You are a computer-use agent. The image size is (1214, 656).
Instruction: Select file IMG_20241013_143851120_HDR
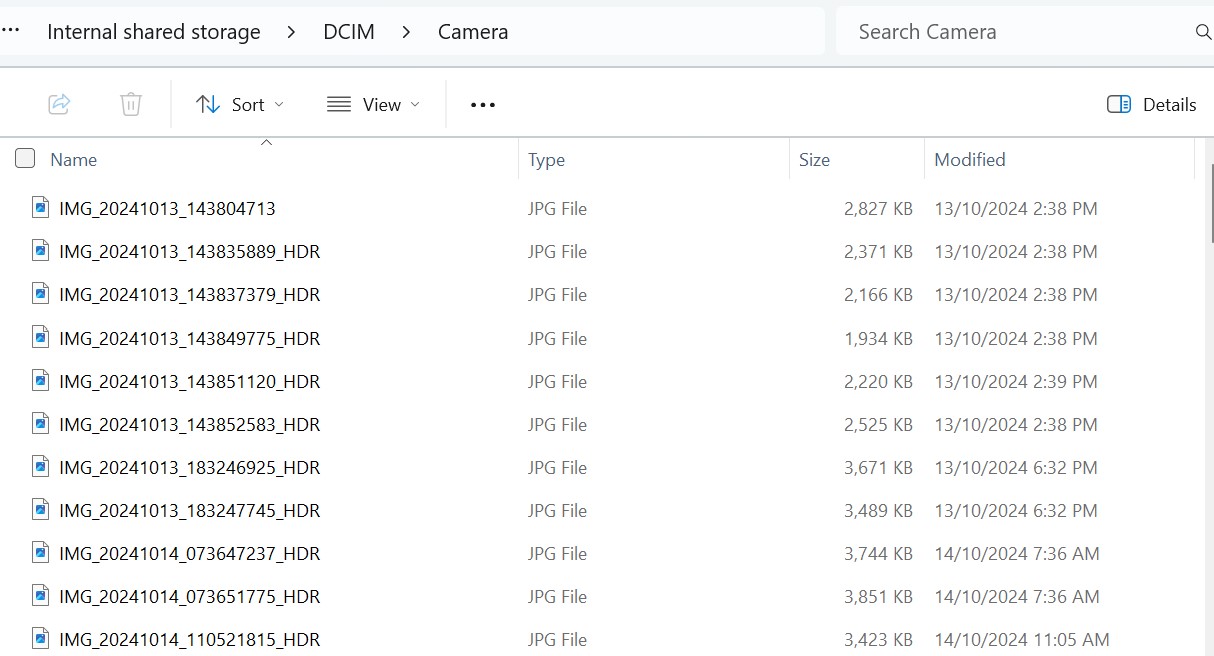(x=189, y=381)
